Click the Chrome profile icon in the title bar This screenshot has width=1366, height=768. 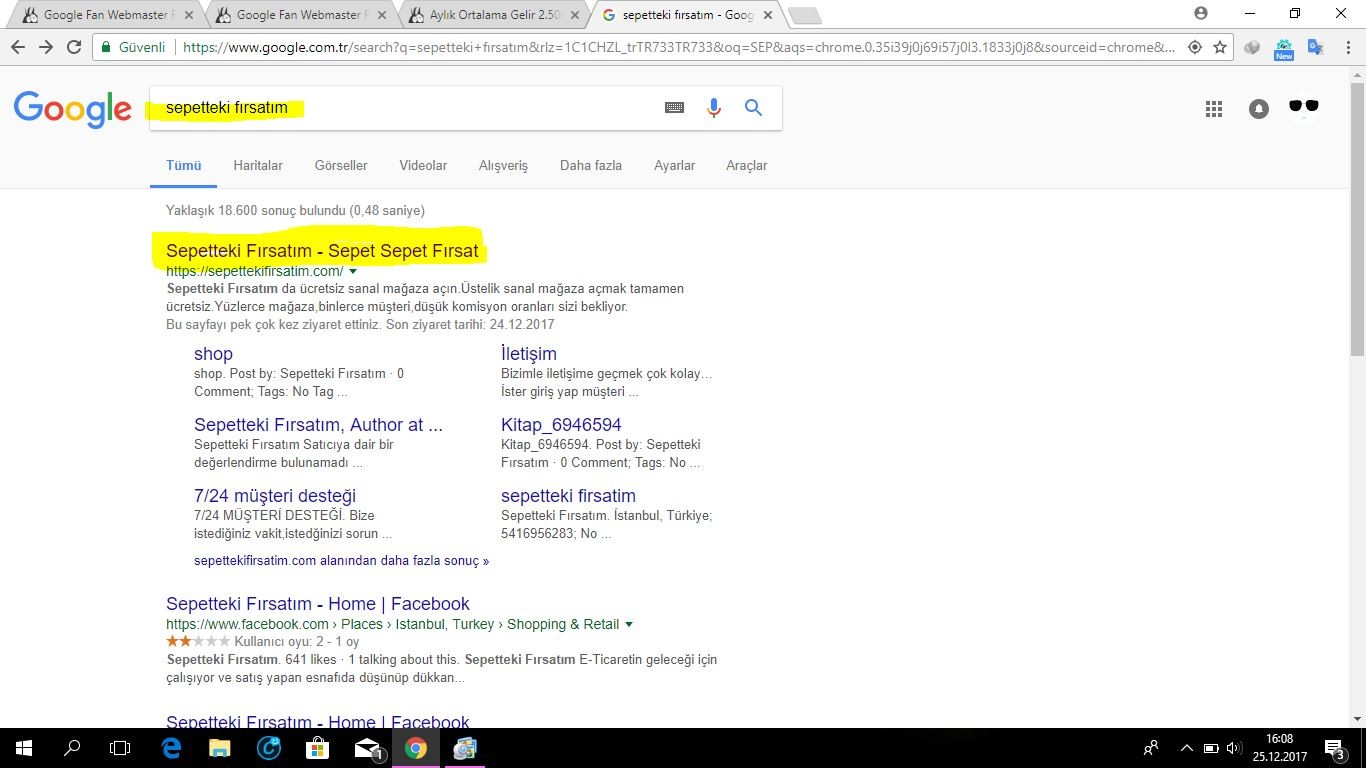coord(1201,13)
